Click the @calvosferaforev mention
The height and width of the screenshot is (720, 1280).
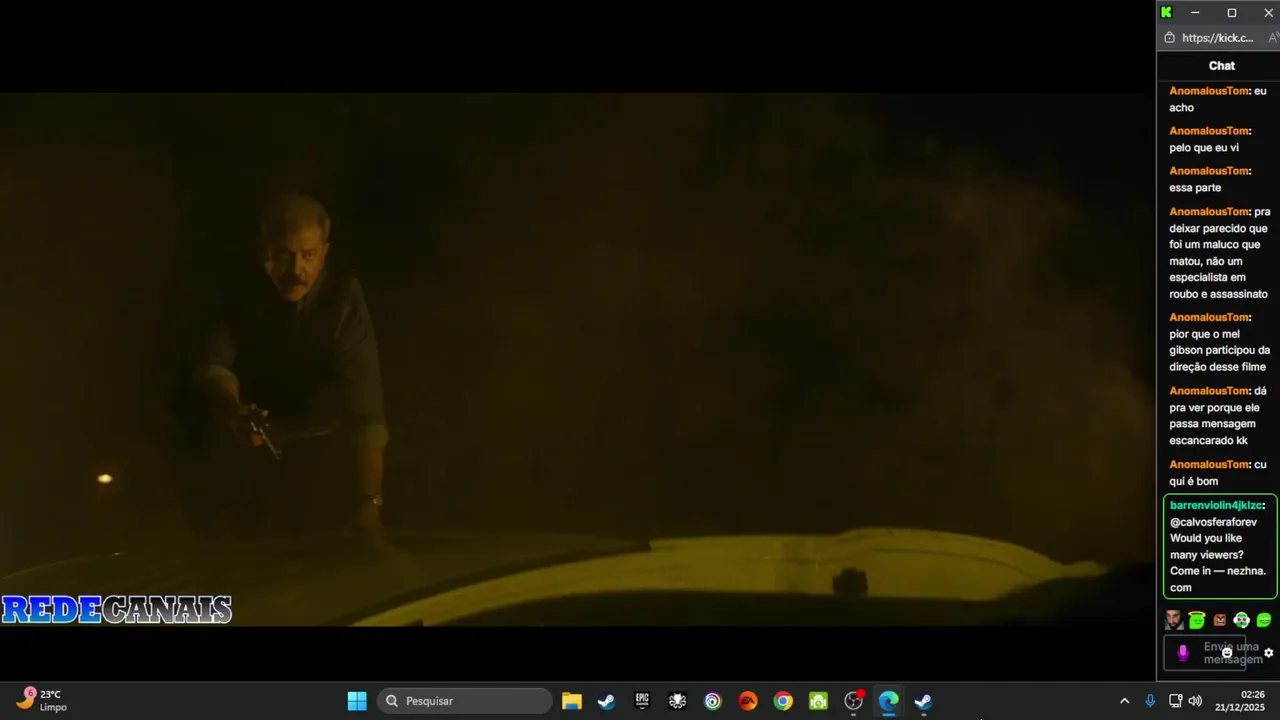click(x=1213, y=522)
